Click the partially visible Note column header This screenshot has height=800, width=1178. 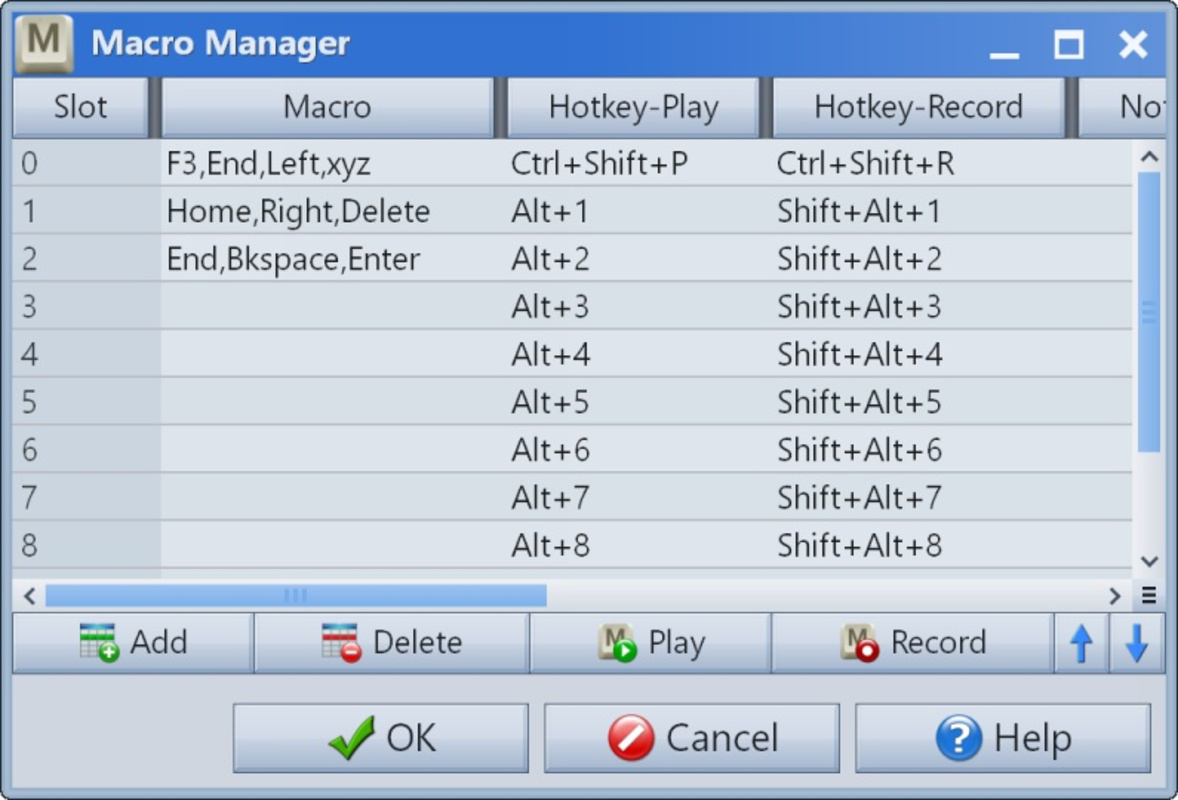(x=1122, y=107)
